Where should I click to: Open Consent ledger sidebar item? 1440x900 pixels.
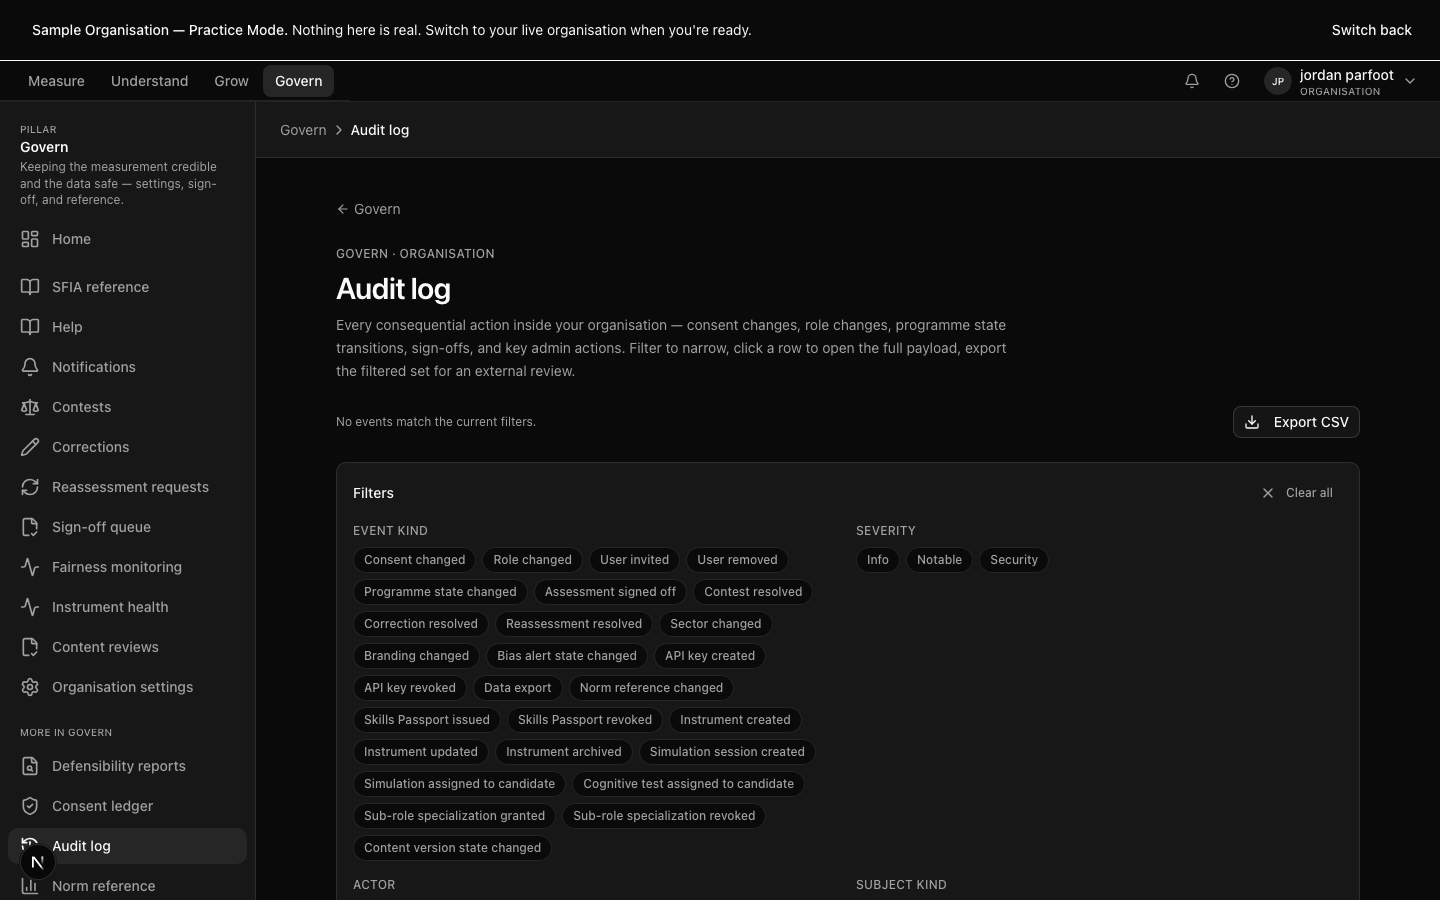tap(127, 806)
